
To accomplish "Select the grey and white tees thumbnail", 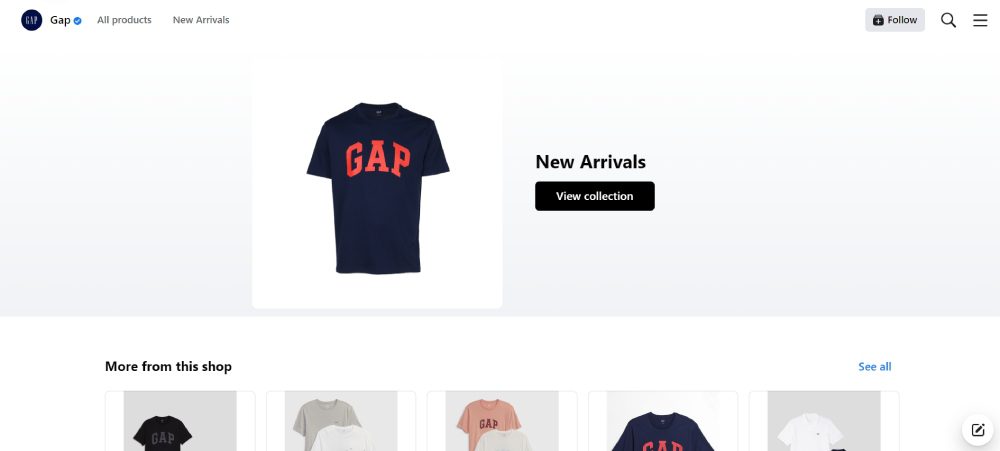I will [x=341, y=421].
